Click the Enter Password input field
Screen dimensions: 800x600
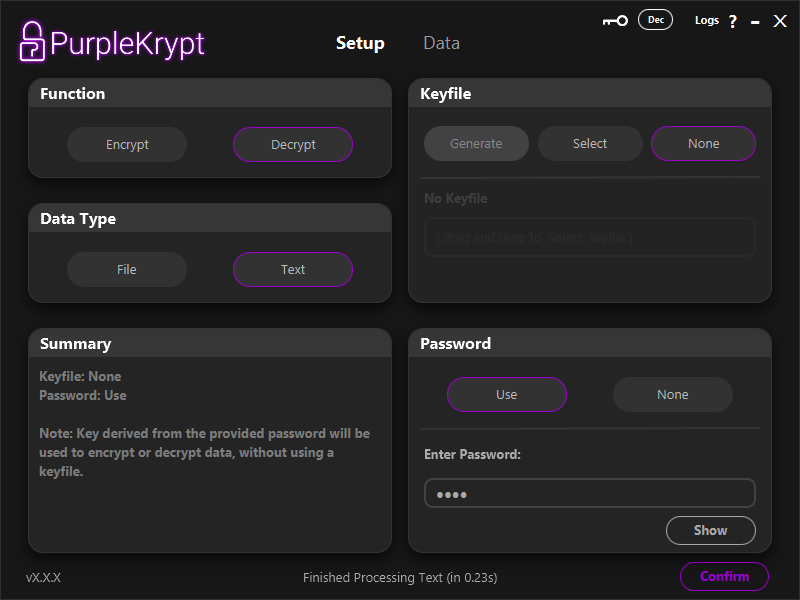coord(589,493)
